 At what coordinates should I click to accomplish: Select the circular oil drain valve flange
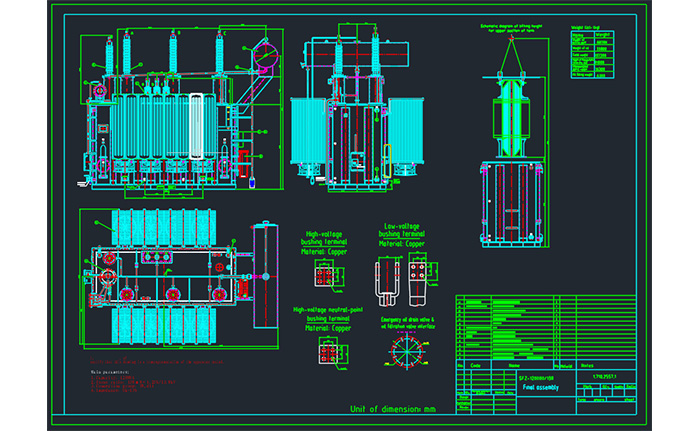coord(406,354)
